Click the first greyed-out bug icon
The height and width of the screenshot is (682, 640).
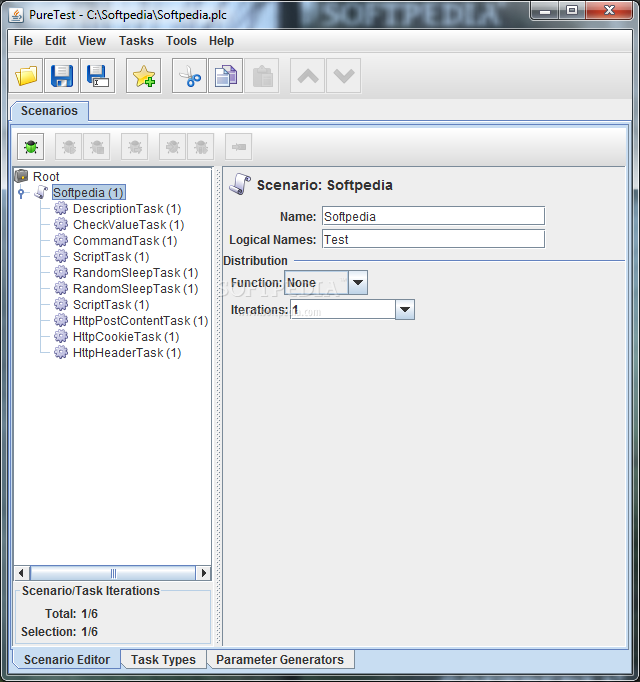point(68,147)
